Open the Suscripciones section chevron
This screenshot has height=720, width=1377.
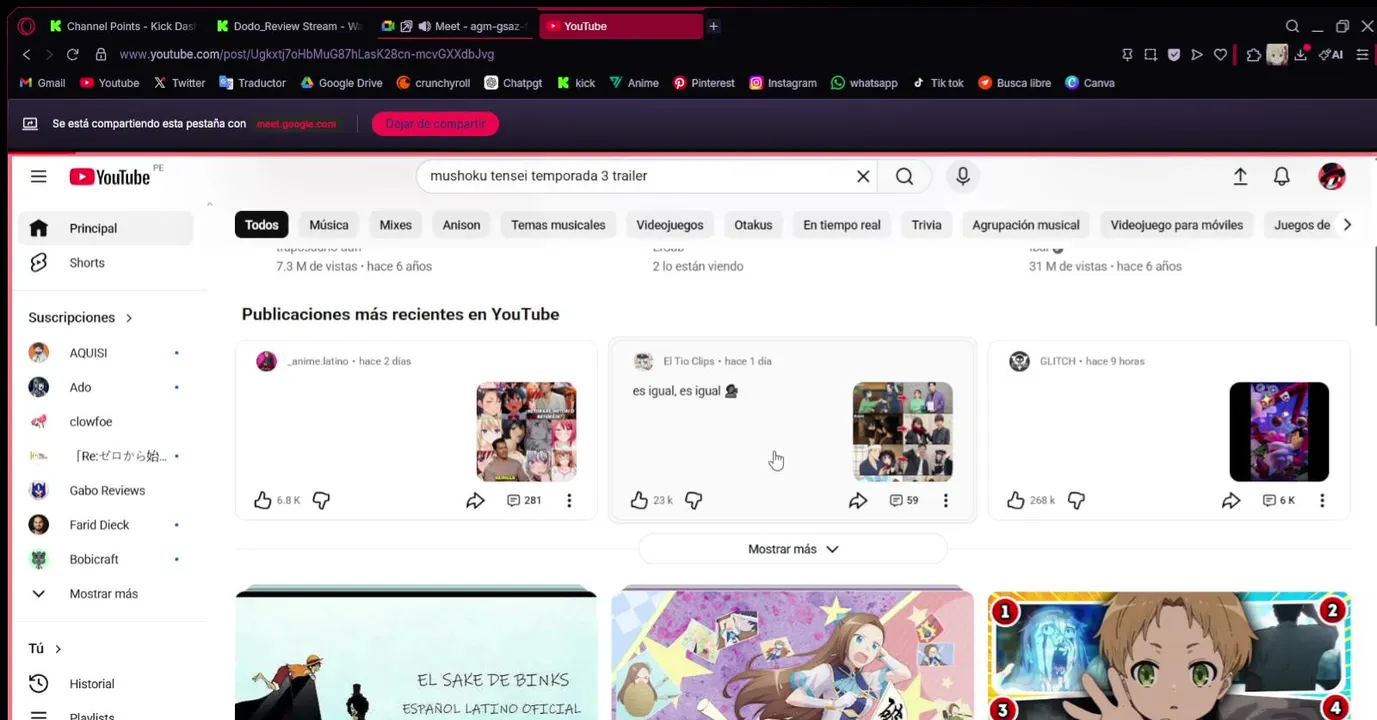click(x=129, y=318)
